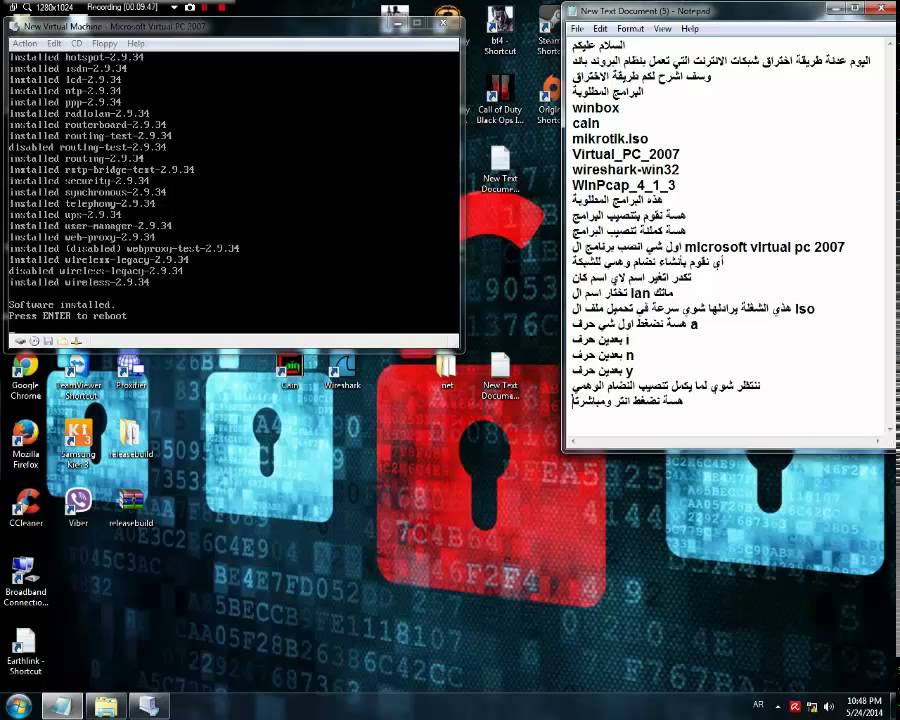Select New Text Document icon below Call of Duty
The image size is (900, 720).
500,169
